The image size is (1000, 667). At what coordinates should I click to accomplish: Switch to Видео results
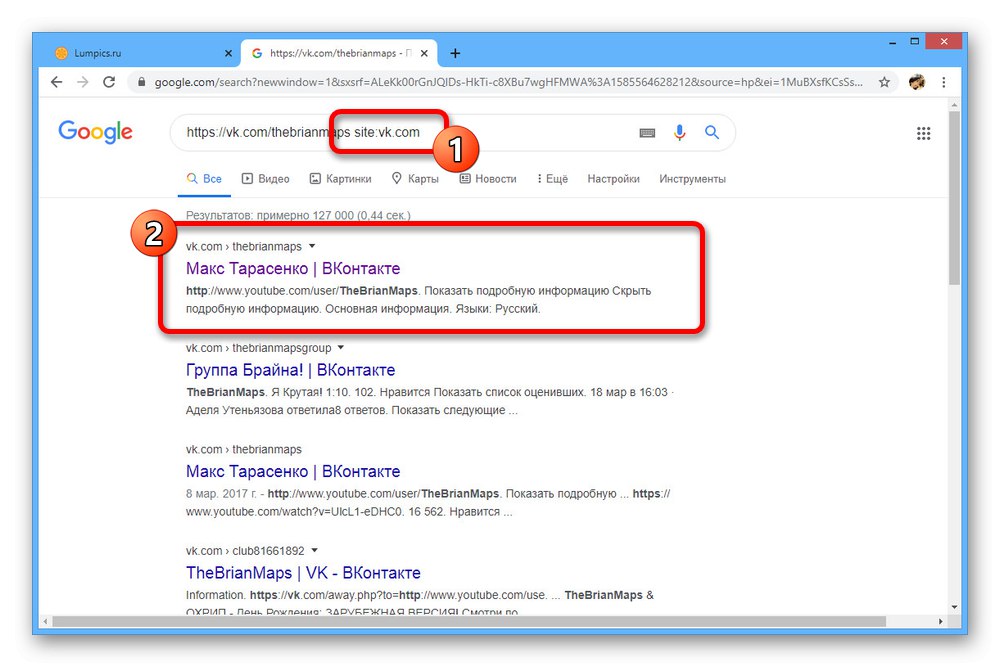coord(265,179)
